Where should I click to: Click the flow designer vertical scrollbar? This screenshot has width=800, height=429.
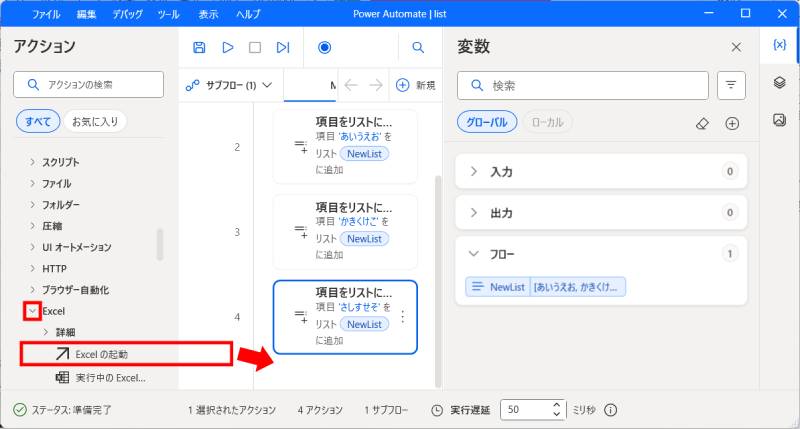438,281
